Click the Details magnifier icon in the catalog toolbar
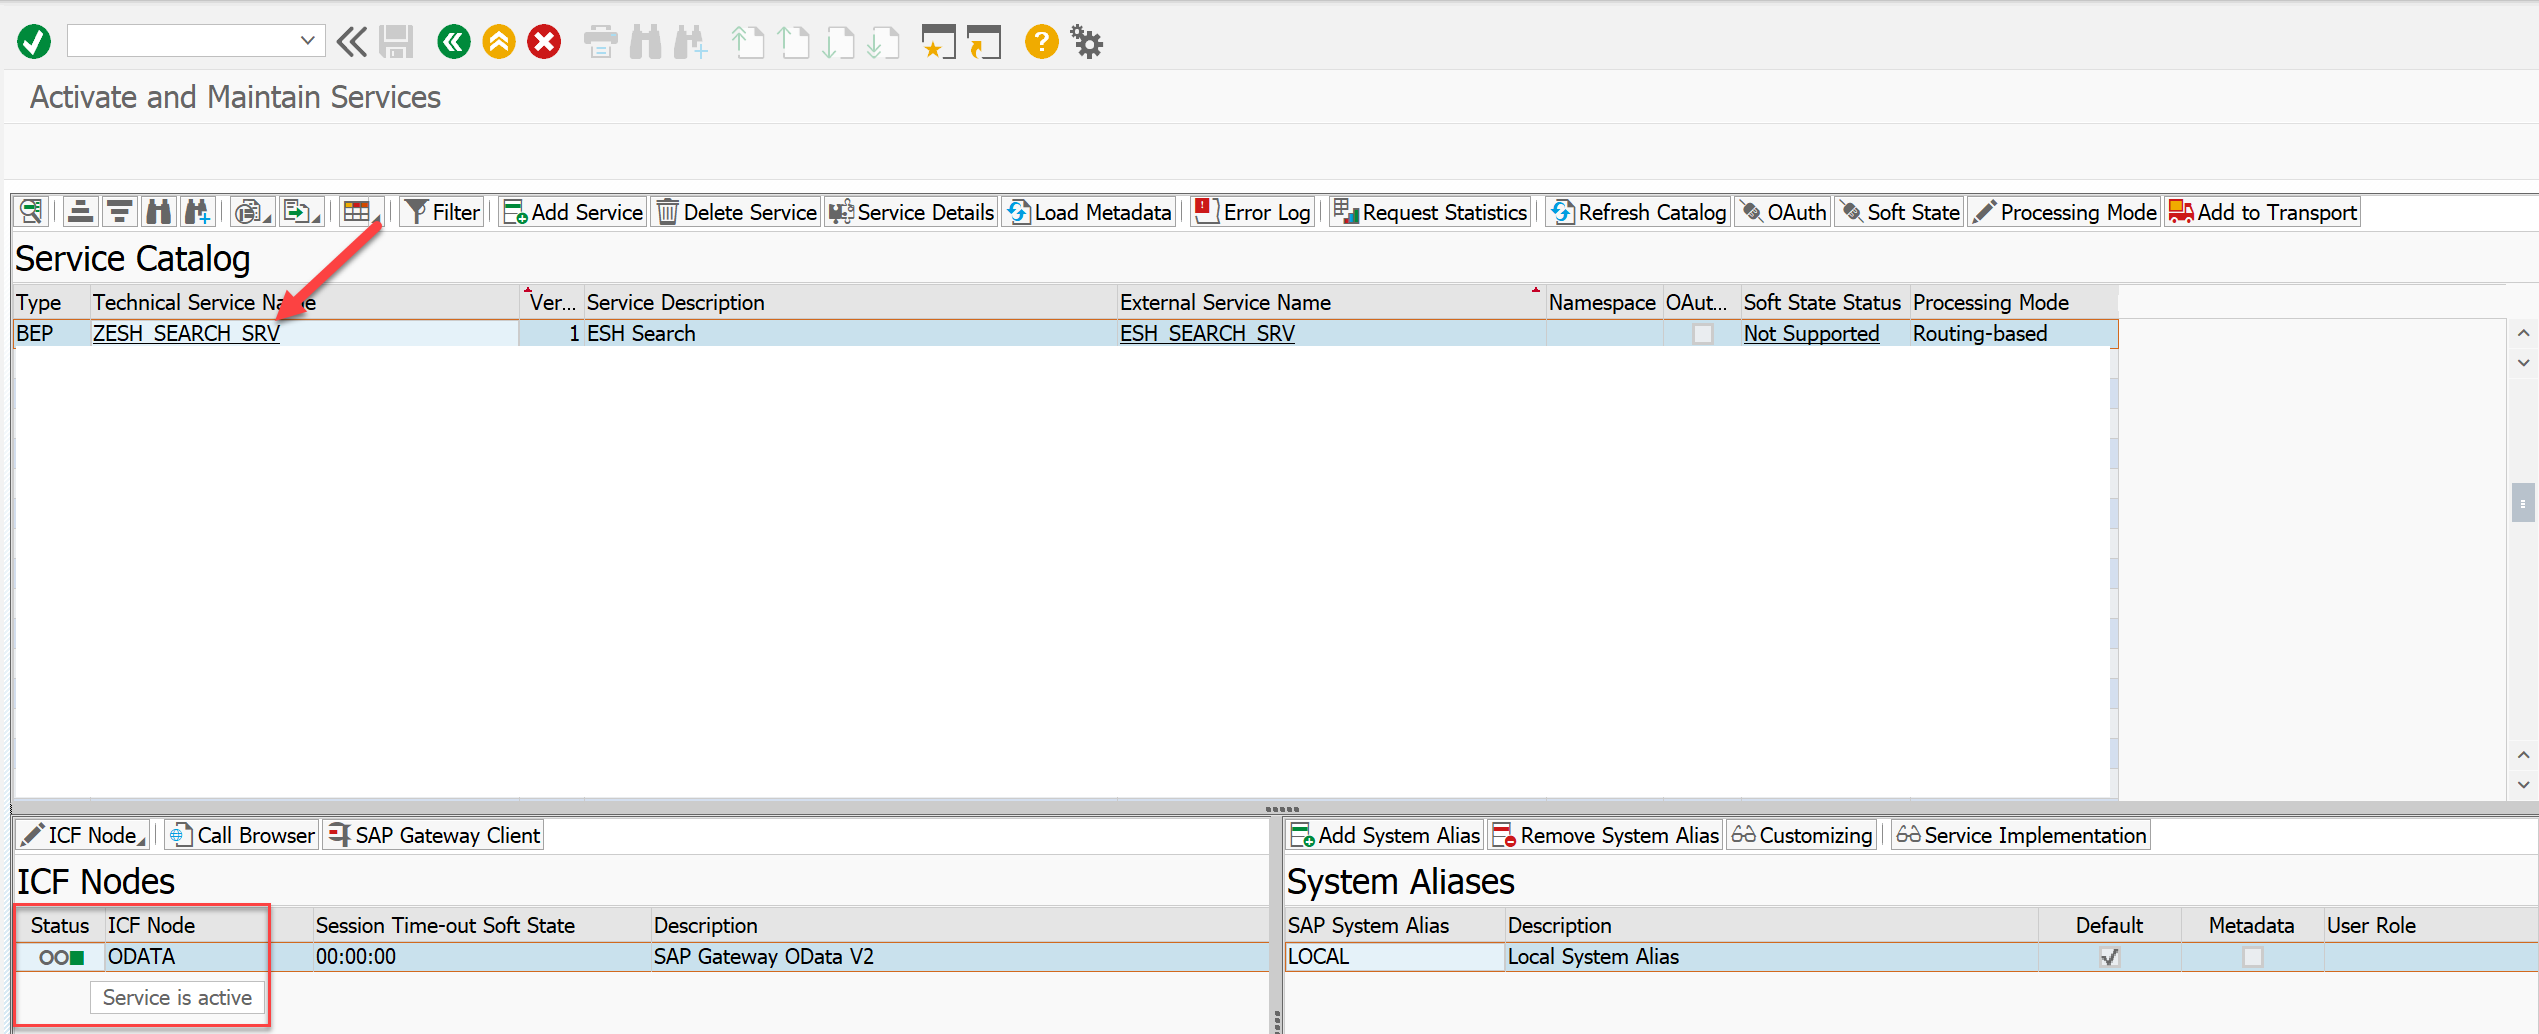The height and width of the screenshot is (1034, 2539). coord(32,212)
